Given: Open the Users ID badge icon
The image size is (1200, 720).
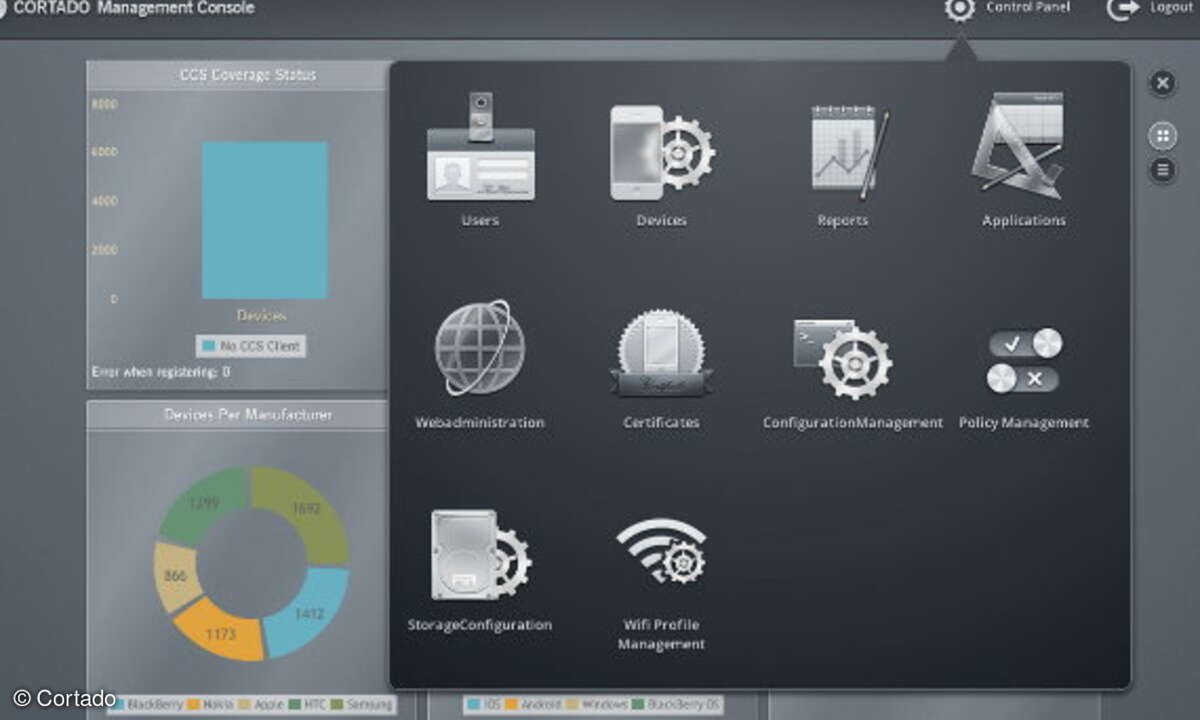Looking at the screenshot, I should [480, 147].
